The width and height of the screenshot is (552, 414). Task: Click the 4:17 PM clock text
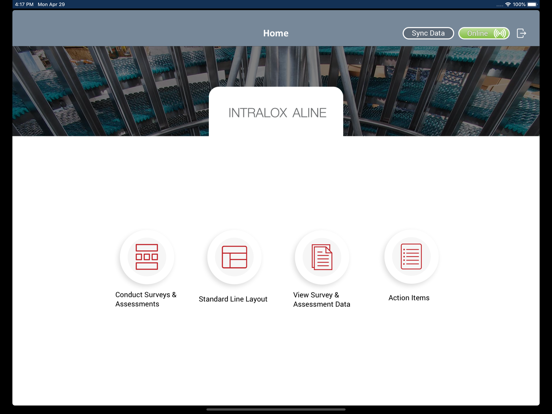coord(24,4)
